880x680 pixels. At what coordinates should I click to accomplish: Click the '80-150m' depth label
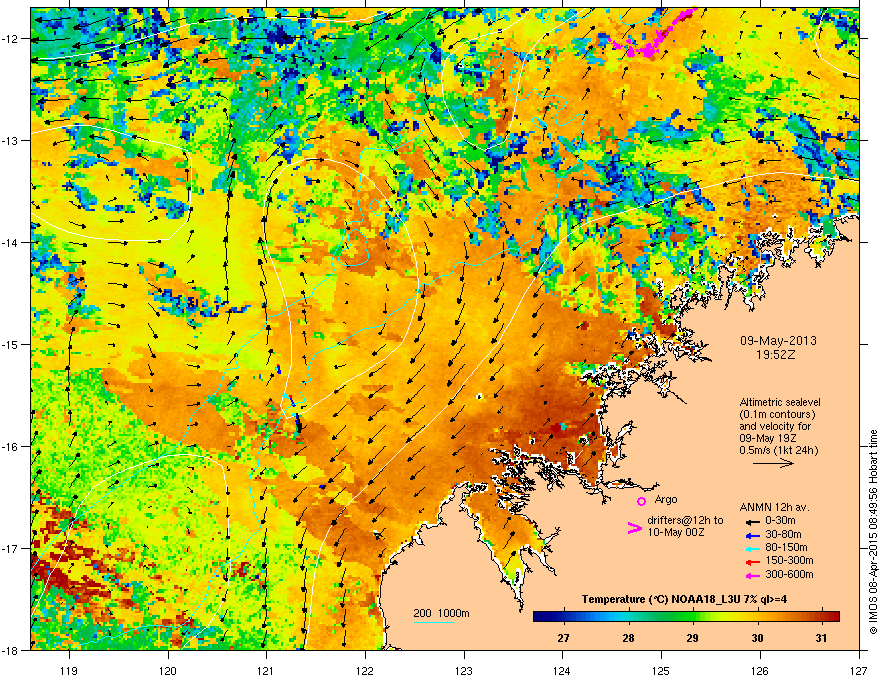(786, 548)
